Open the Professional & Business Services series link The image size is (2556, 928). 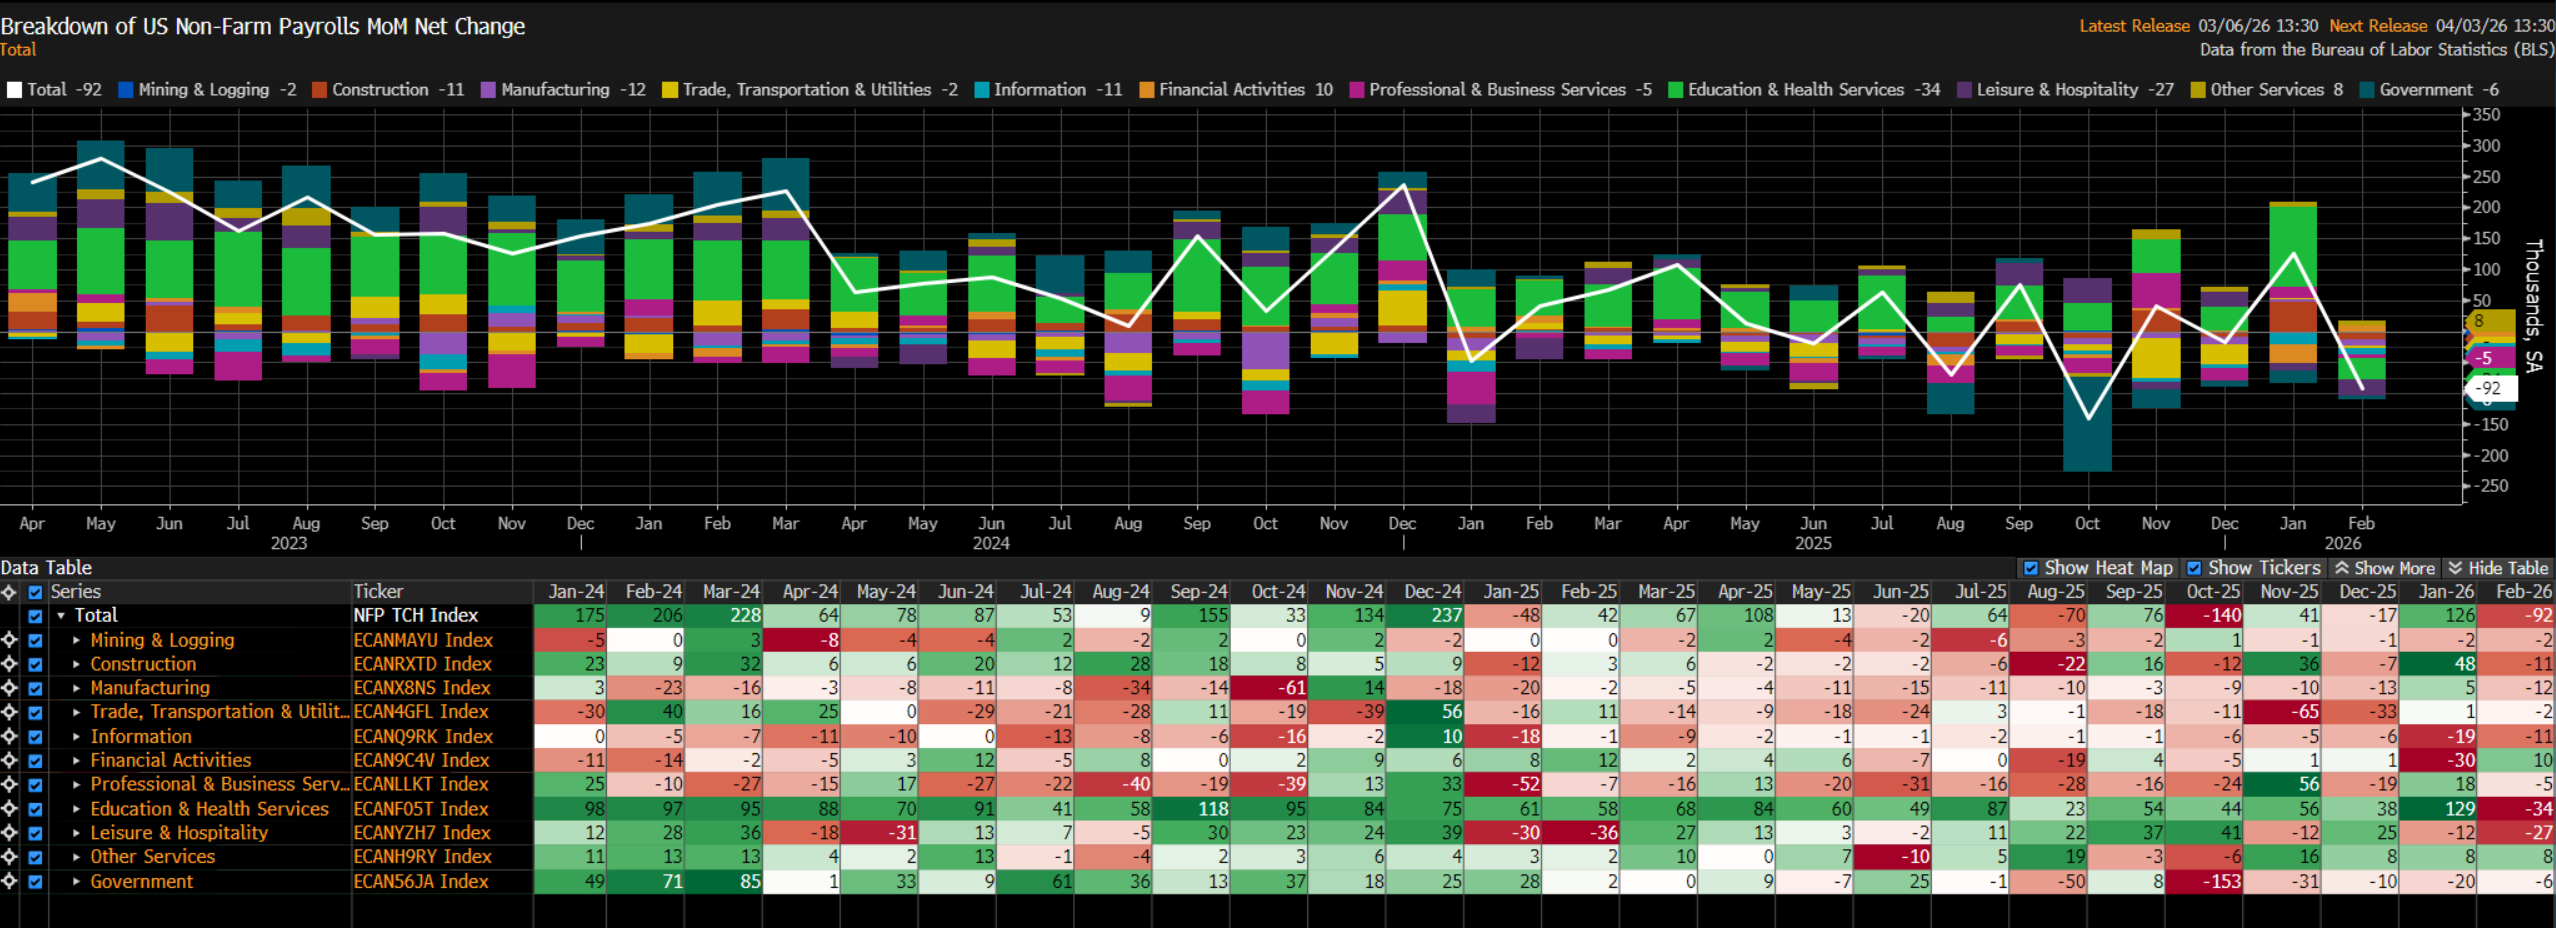pyautogui.click(x=218, y=785)
